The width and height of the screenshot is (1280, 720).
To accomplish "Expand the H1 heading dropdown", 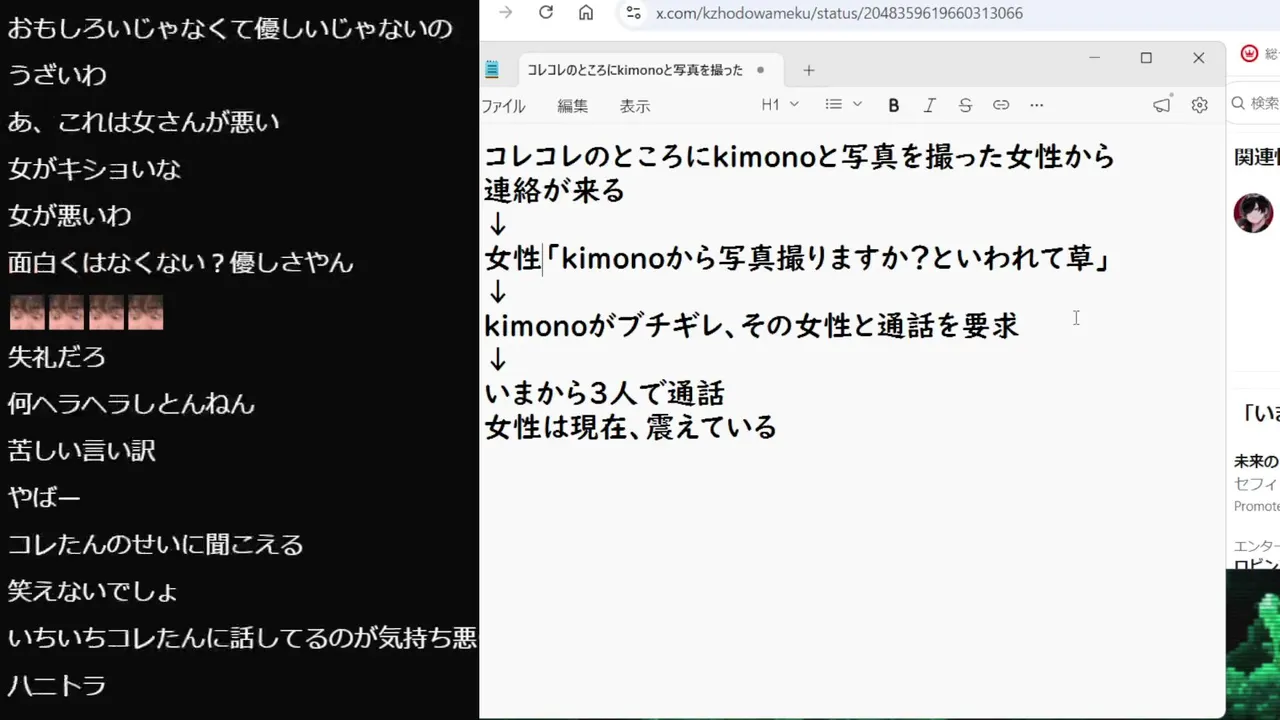I will (780, 105).
